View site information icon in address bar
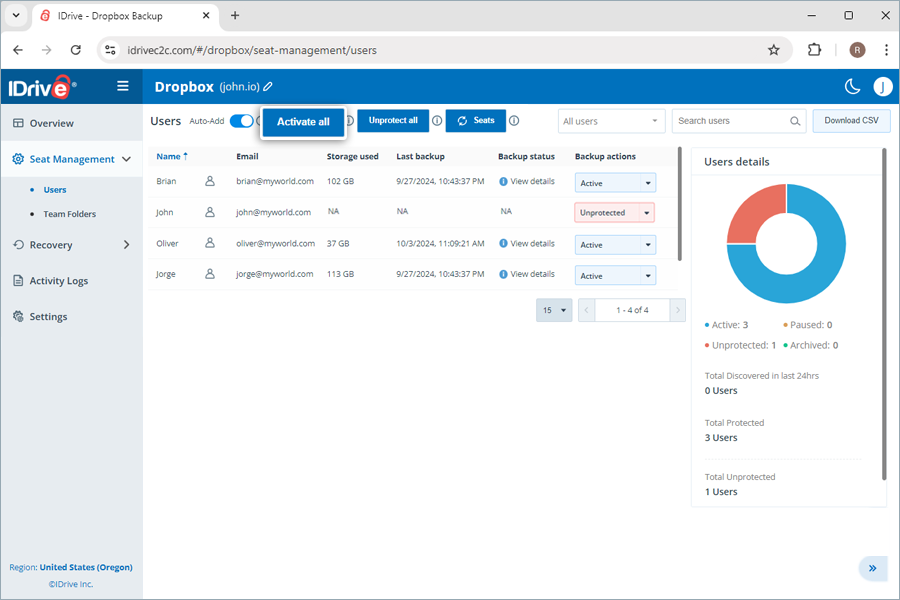The width and height of the screenshot is (900, 600). click(x=110, y=50)
